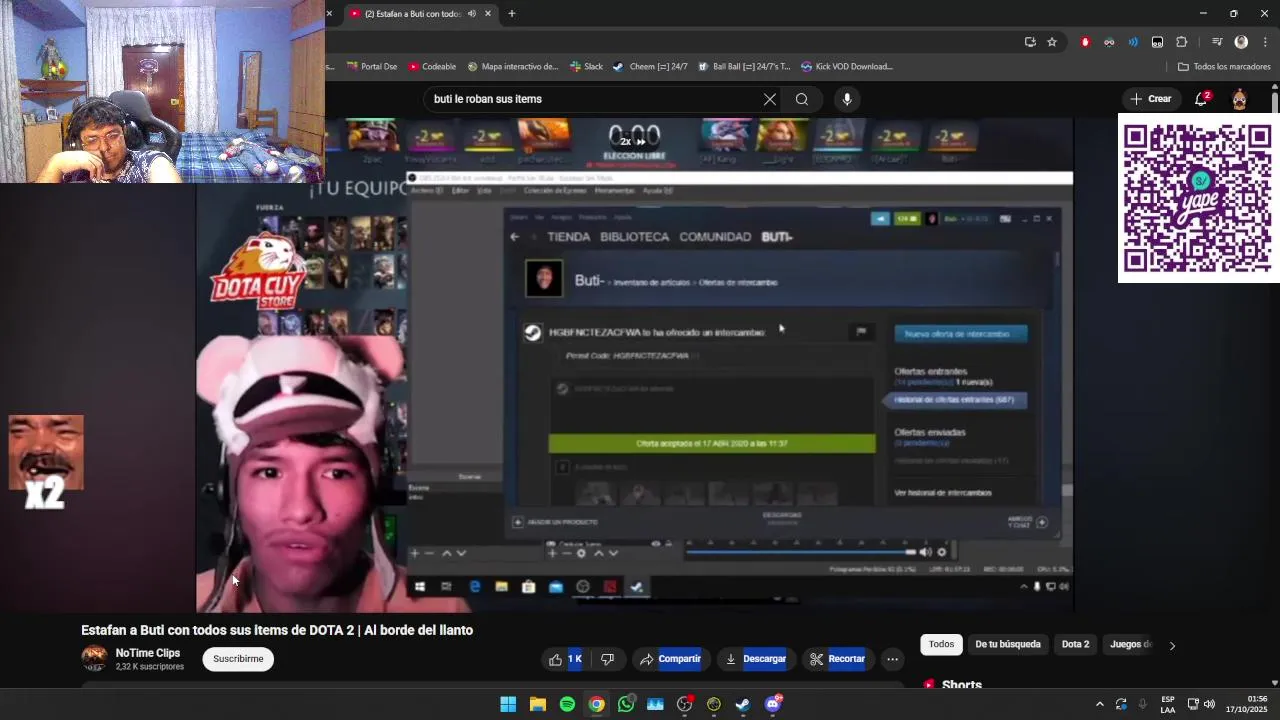Select the Todos filter chip
The image size is (1280, 720).
point(941,644)
